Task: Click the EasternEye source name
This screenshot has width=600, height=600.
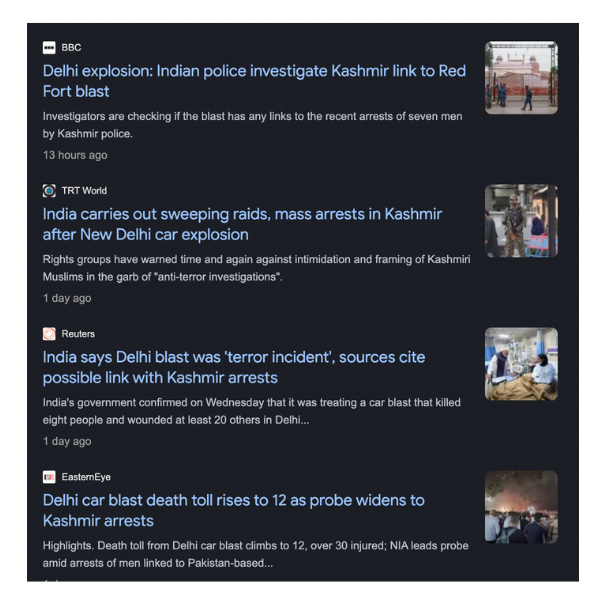Action: [x=86, y=477]
